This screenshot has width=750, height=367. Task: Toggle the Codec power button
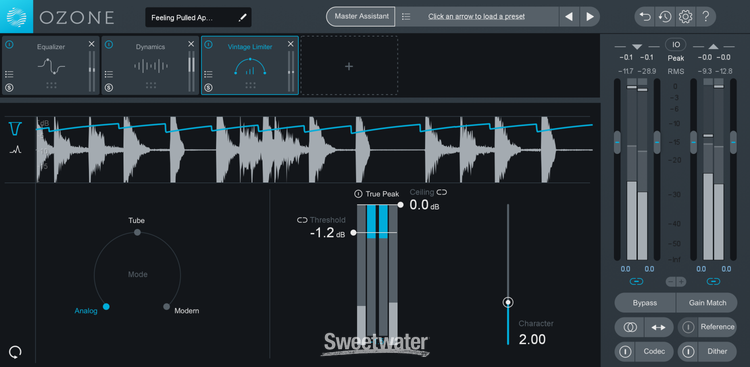coord(625,352)
